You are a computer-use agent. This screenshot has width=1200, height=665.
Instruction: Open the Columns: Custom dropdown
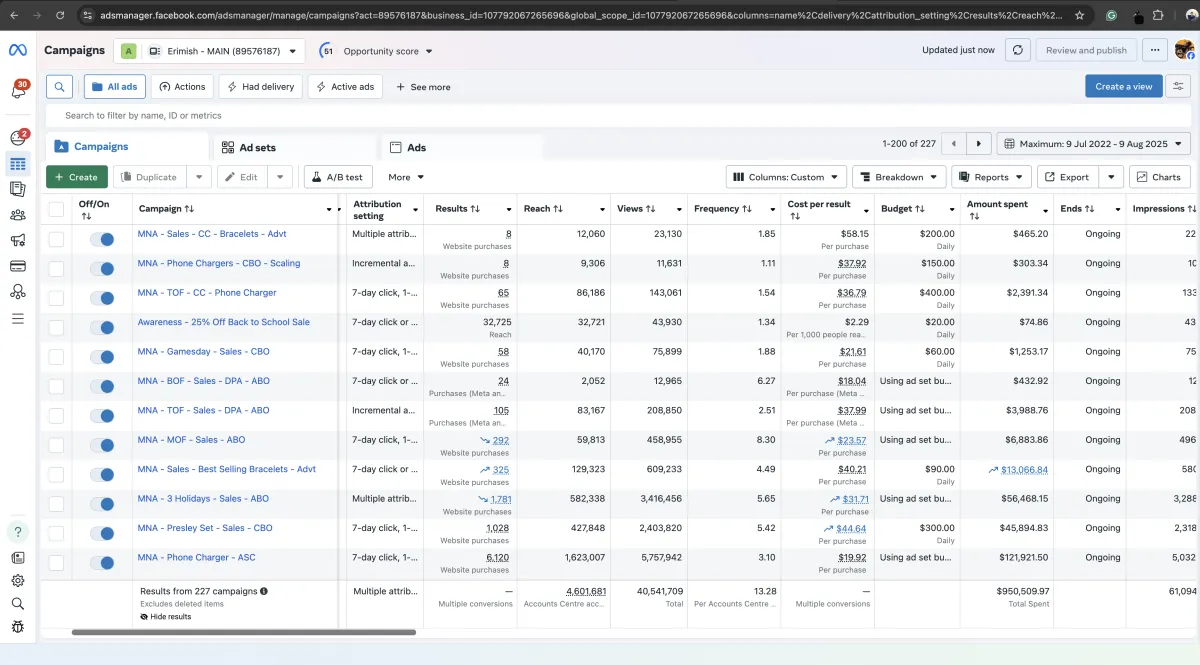(786, 177)
